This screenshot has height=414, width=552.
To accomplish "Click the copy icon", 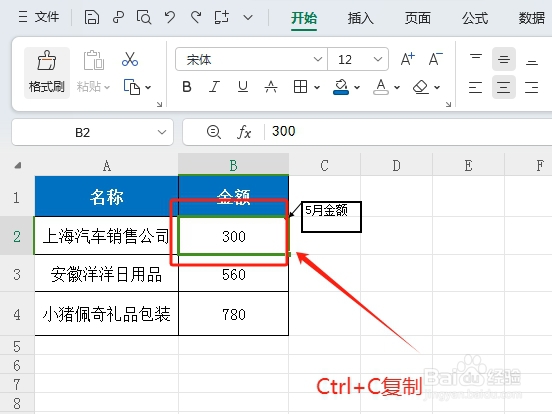I will [x=132, y=87].
